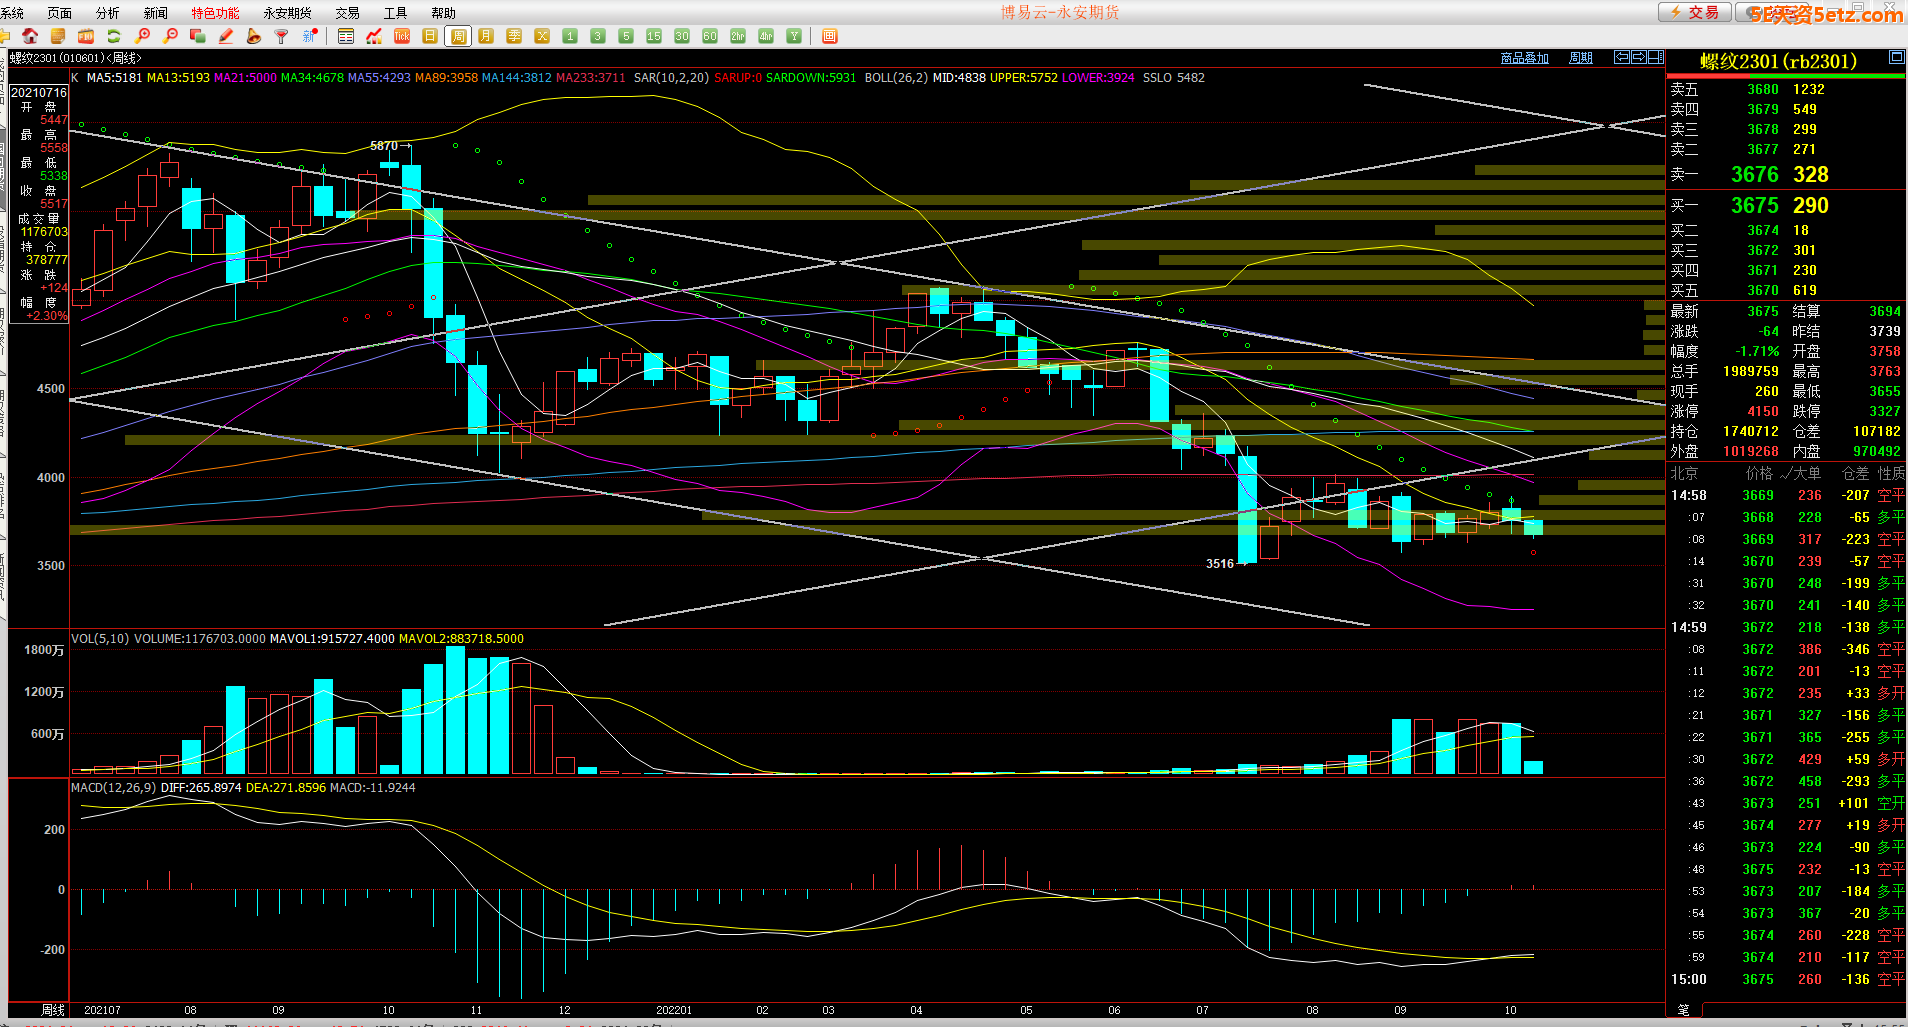The height and width of the screenshot is (1027, 1908).
Task: Select 60-minute period button
Action: 710,36
